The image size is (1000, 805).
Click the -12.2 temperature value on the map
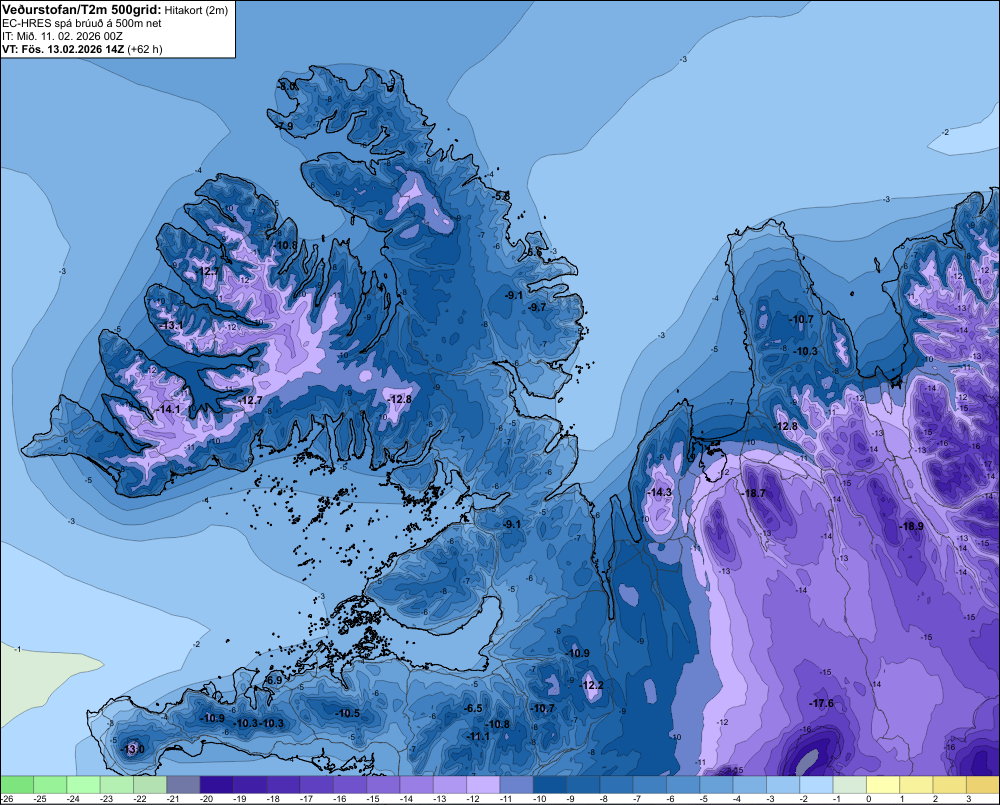click(591, 685)
